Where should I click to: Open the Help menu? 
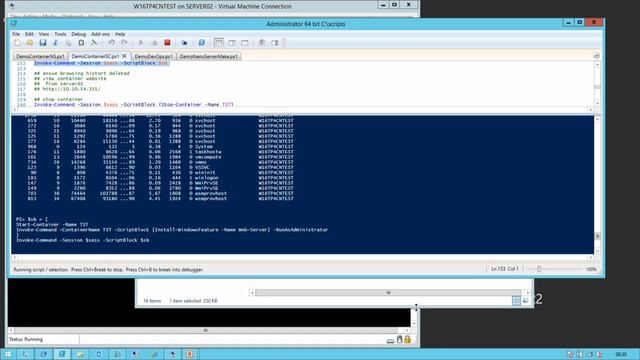tap(120, 34)
